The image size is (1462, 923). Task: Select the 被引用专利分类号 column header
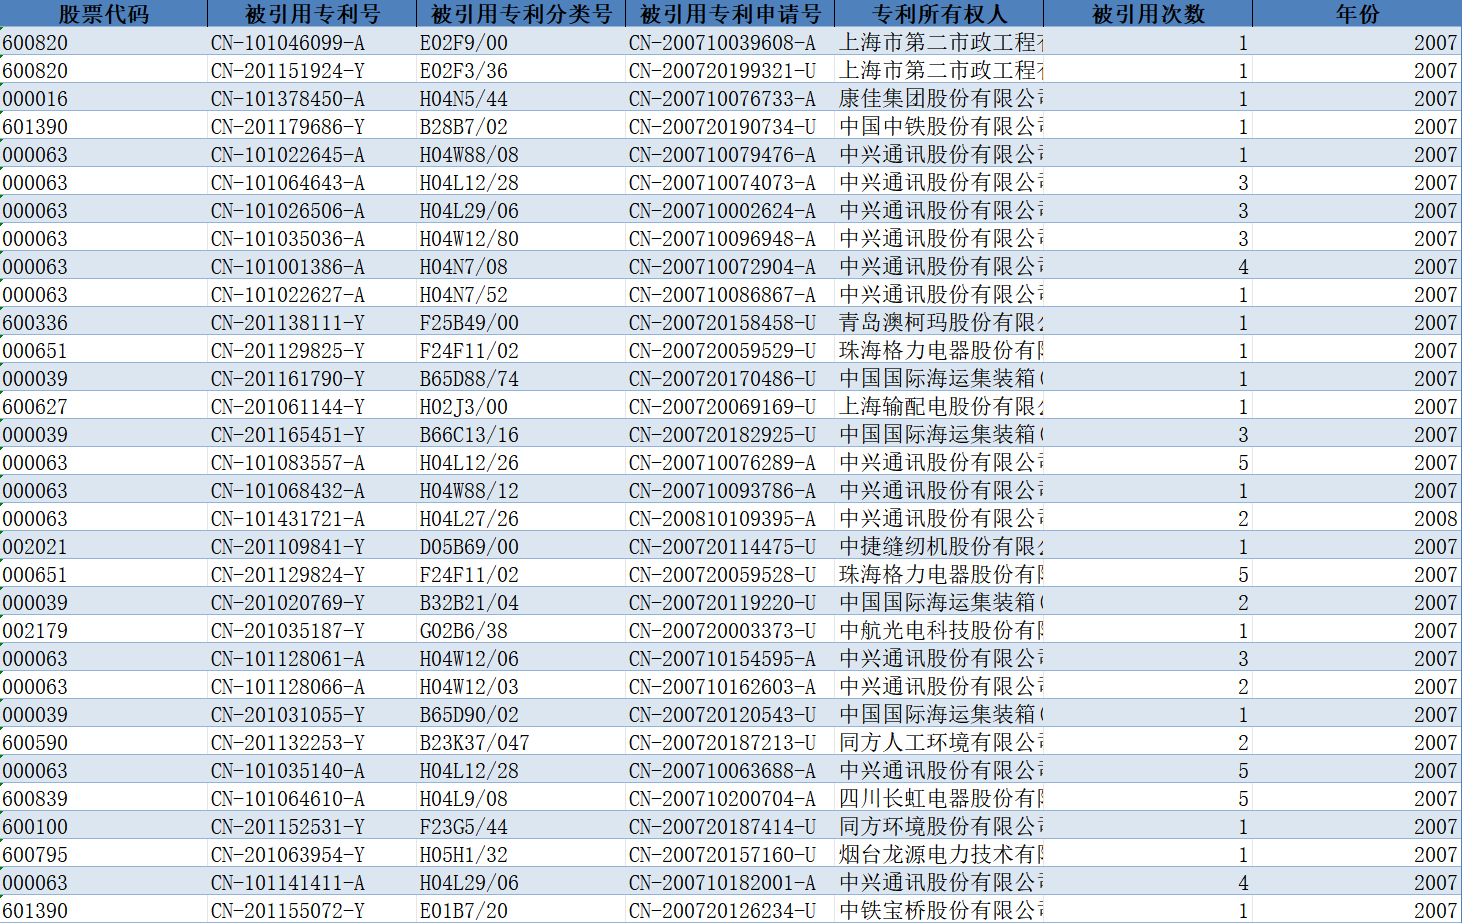521,14
